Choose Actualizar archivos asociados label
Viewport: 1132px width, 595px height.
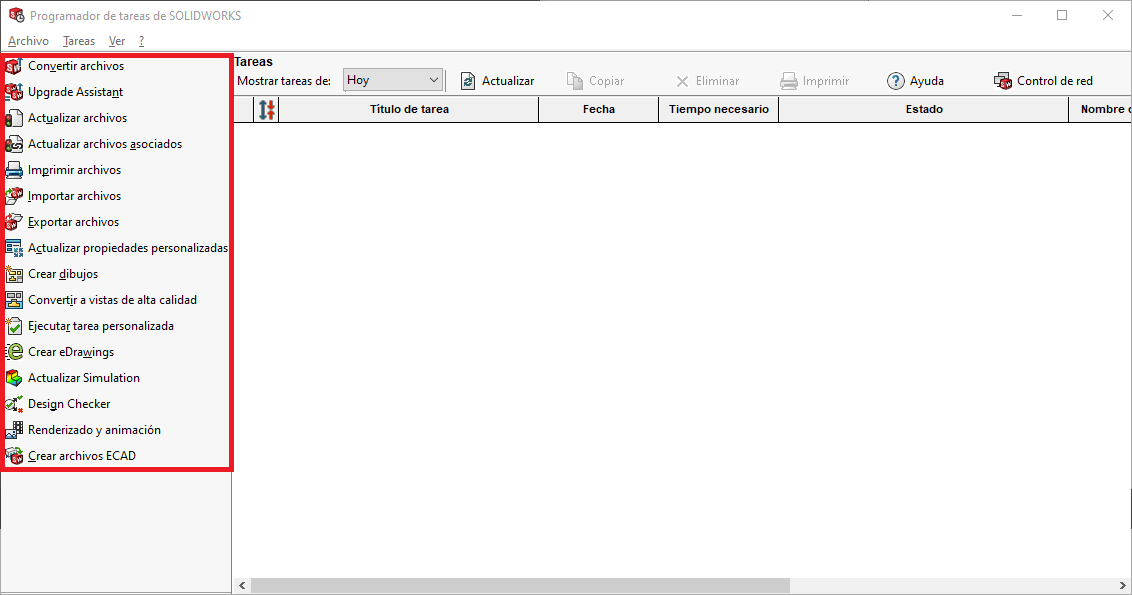pos(105,144)
